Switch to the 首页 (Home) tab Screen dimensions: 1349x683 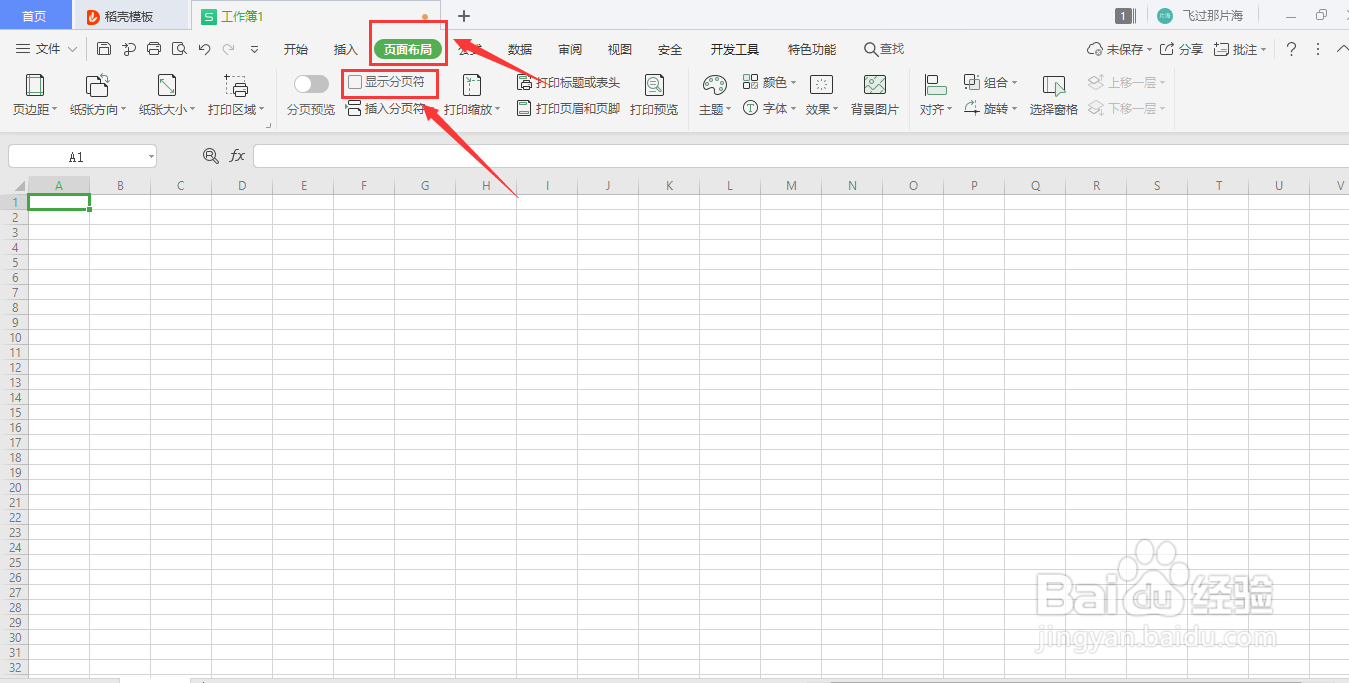(x=35, y=15)
